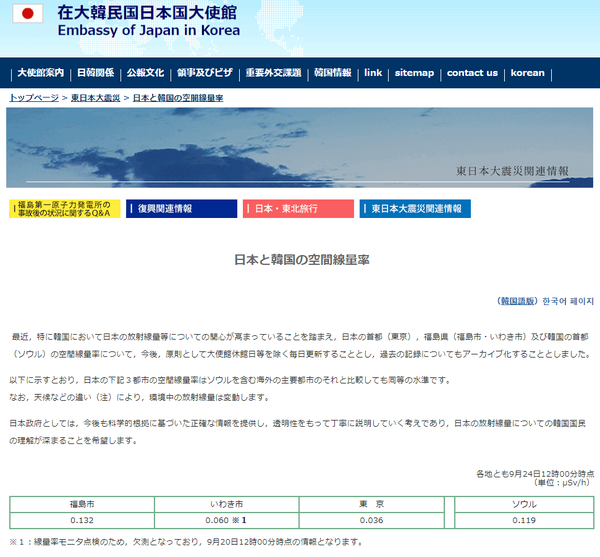
Task: Open the 重要外交課題 menu item
Action: coord(273,73)
